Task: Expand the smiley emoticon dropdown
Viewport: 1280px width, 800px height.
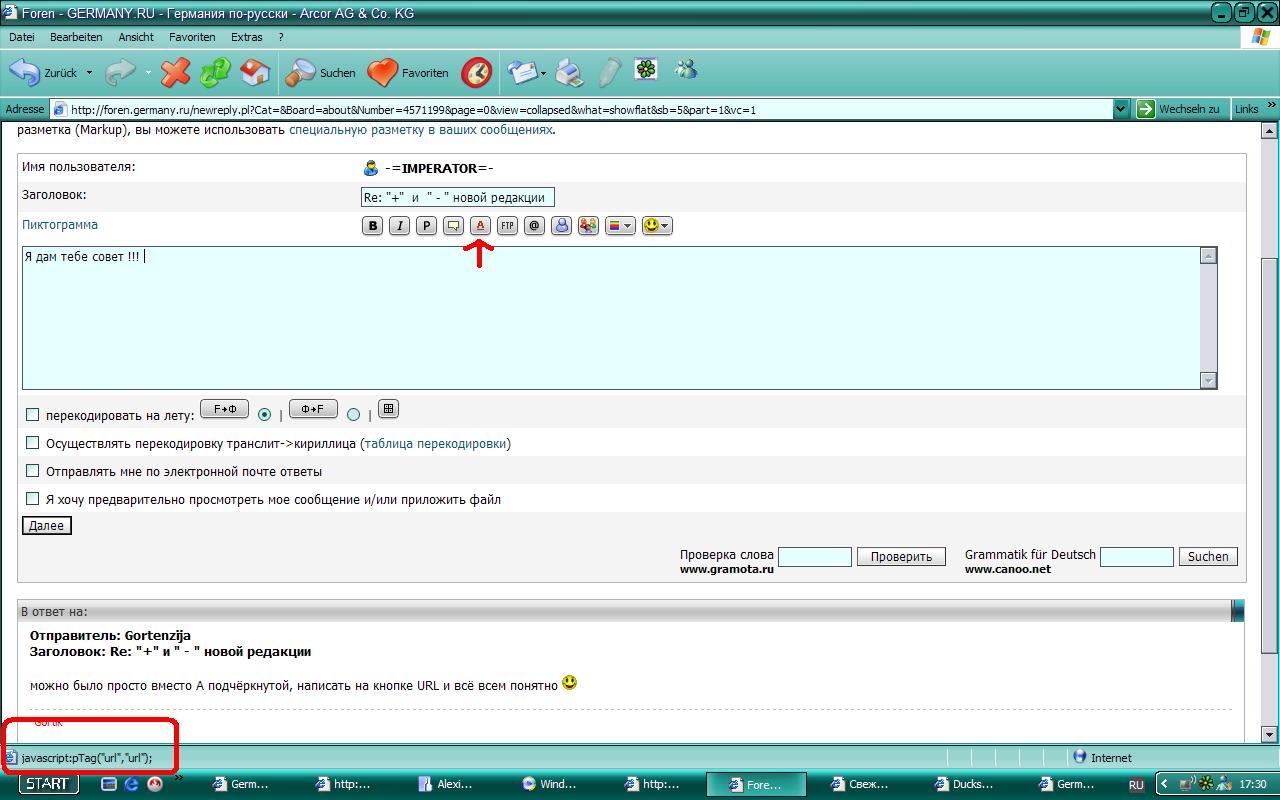Action: [x=657, y=226]
